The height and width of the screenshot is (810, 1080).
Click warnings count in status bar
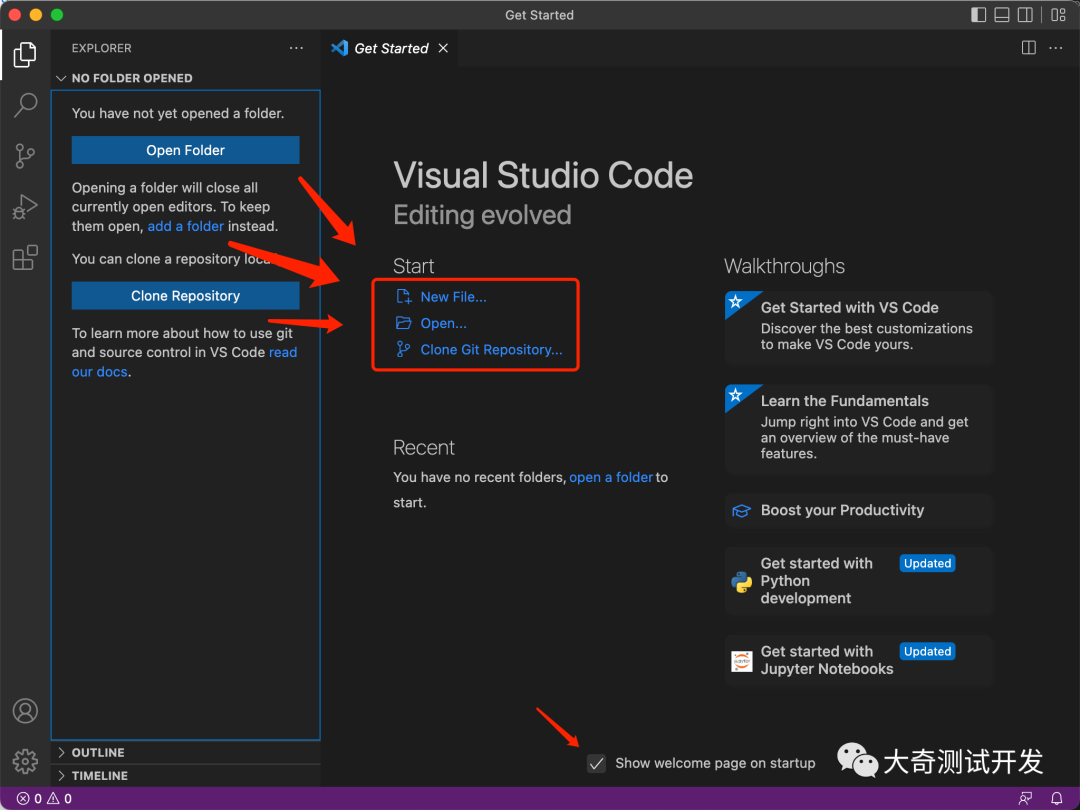pos(59,798)
